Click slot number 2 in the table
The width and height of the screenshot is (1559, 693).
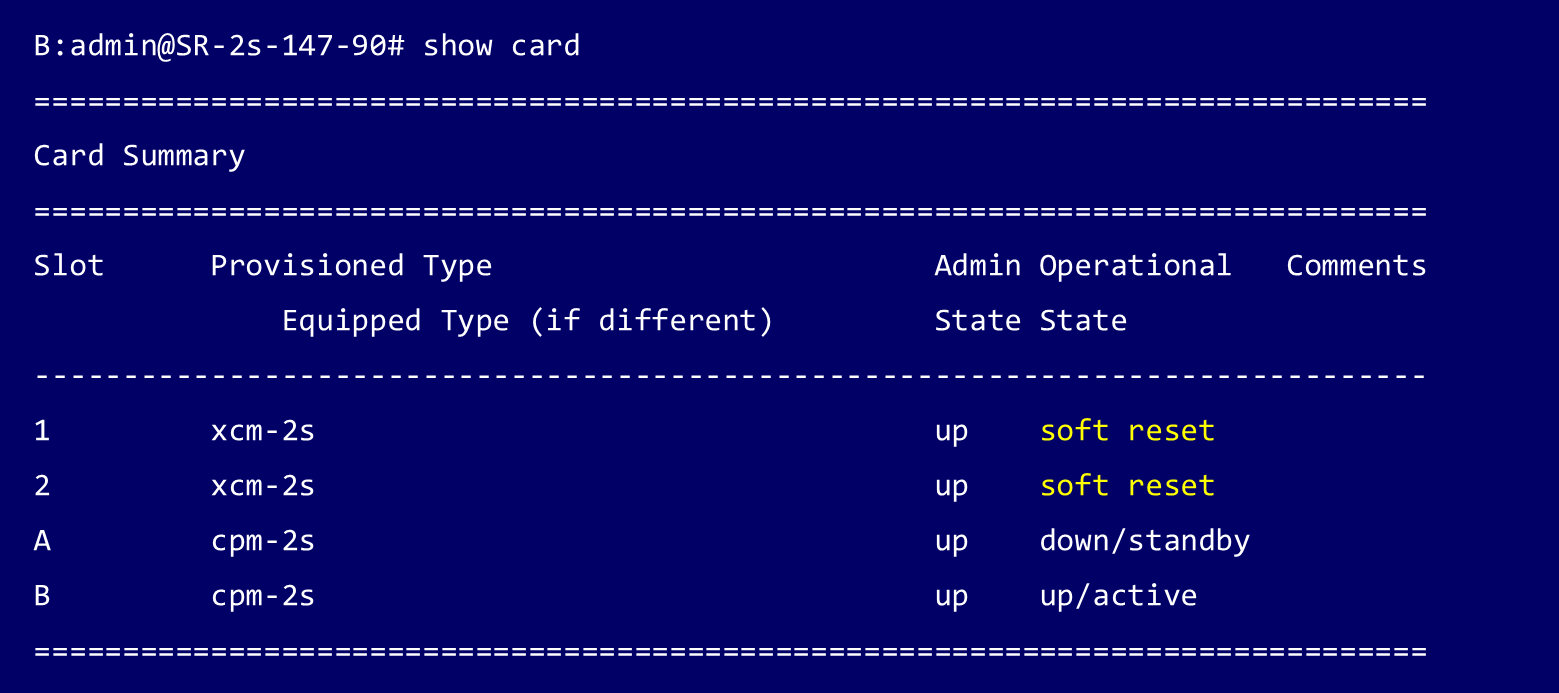coord(42,486)
